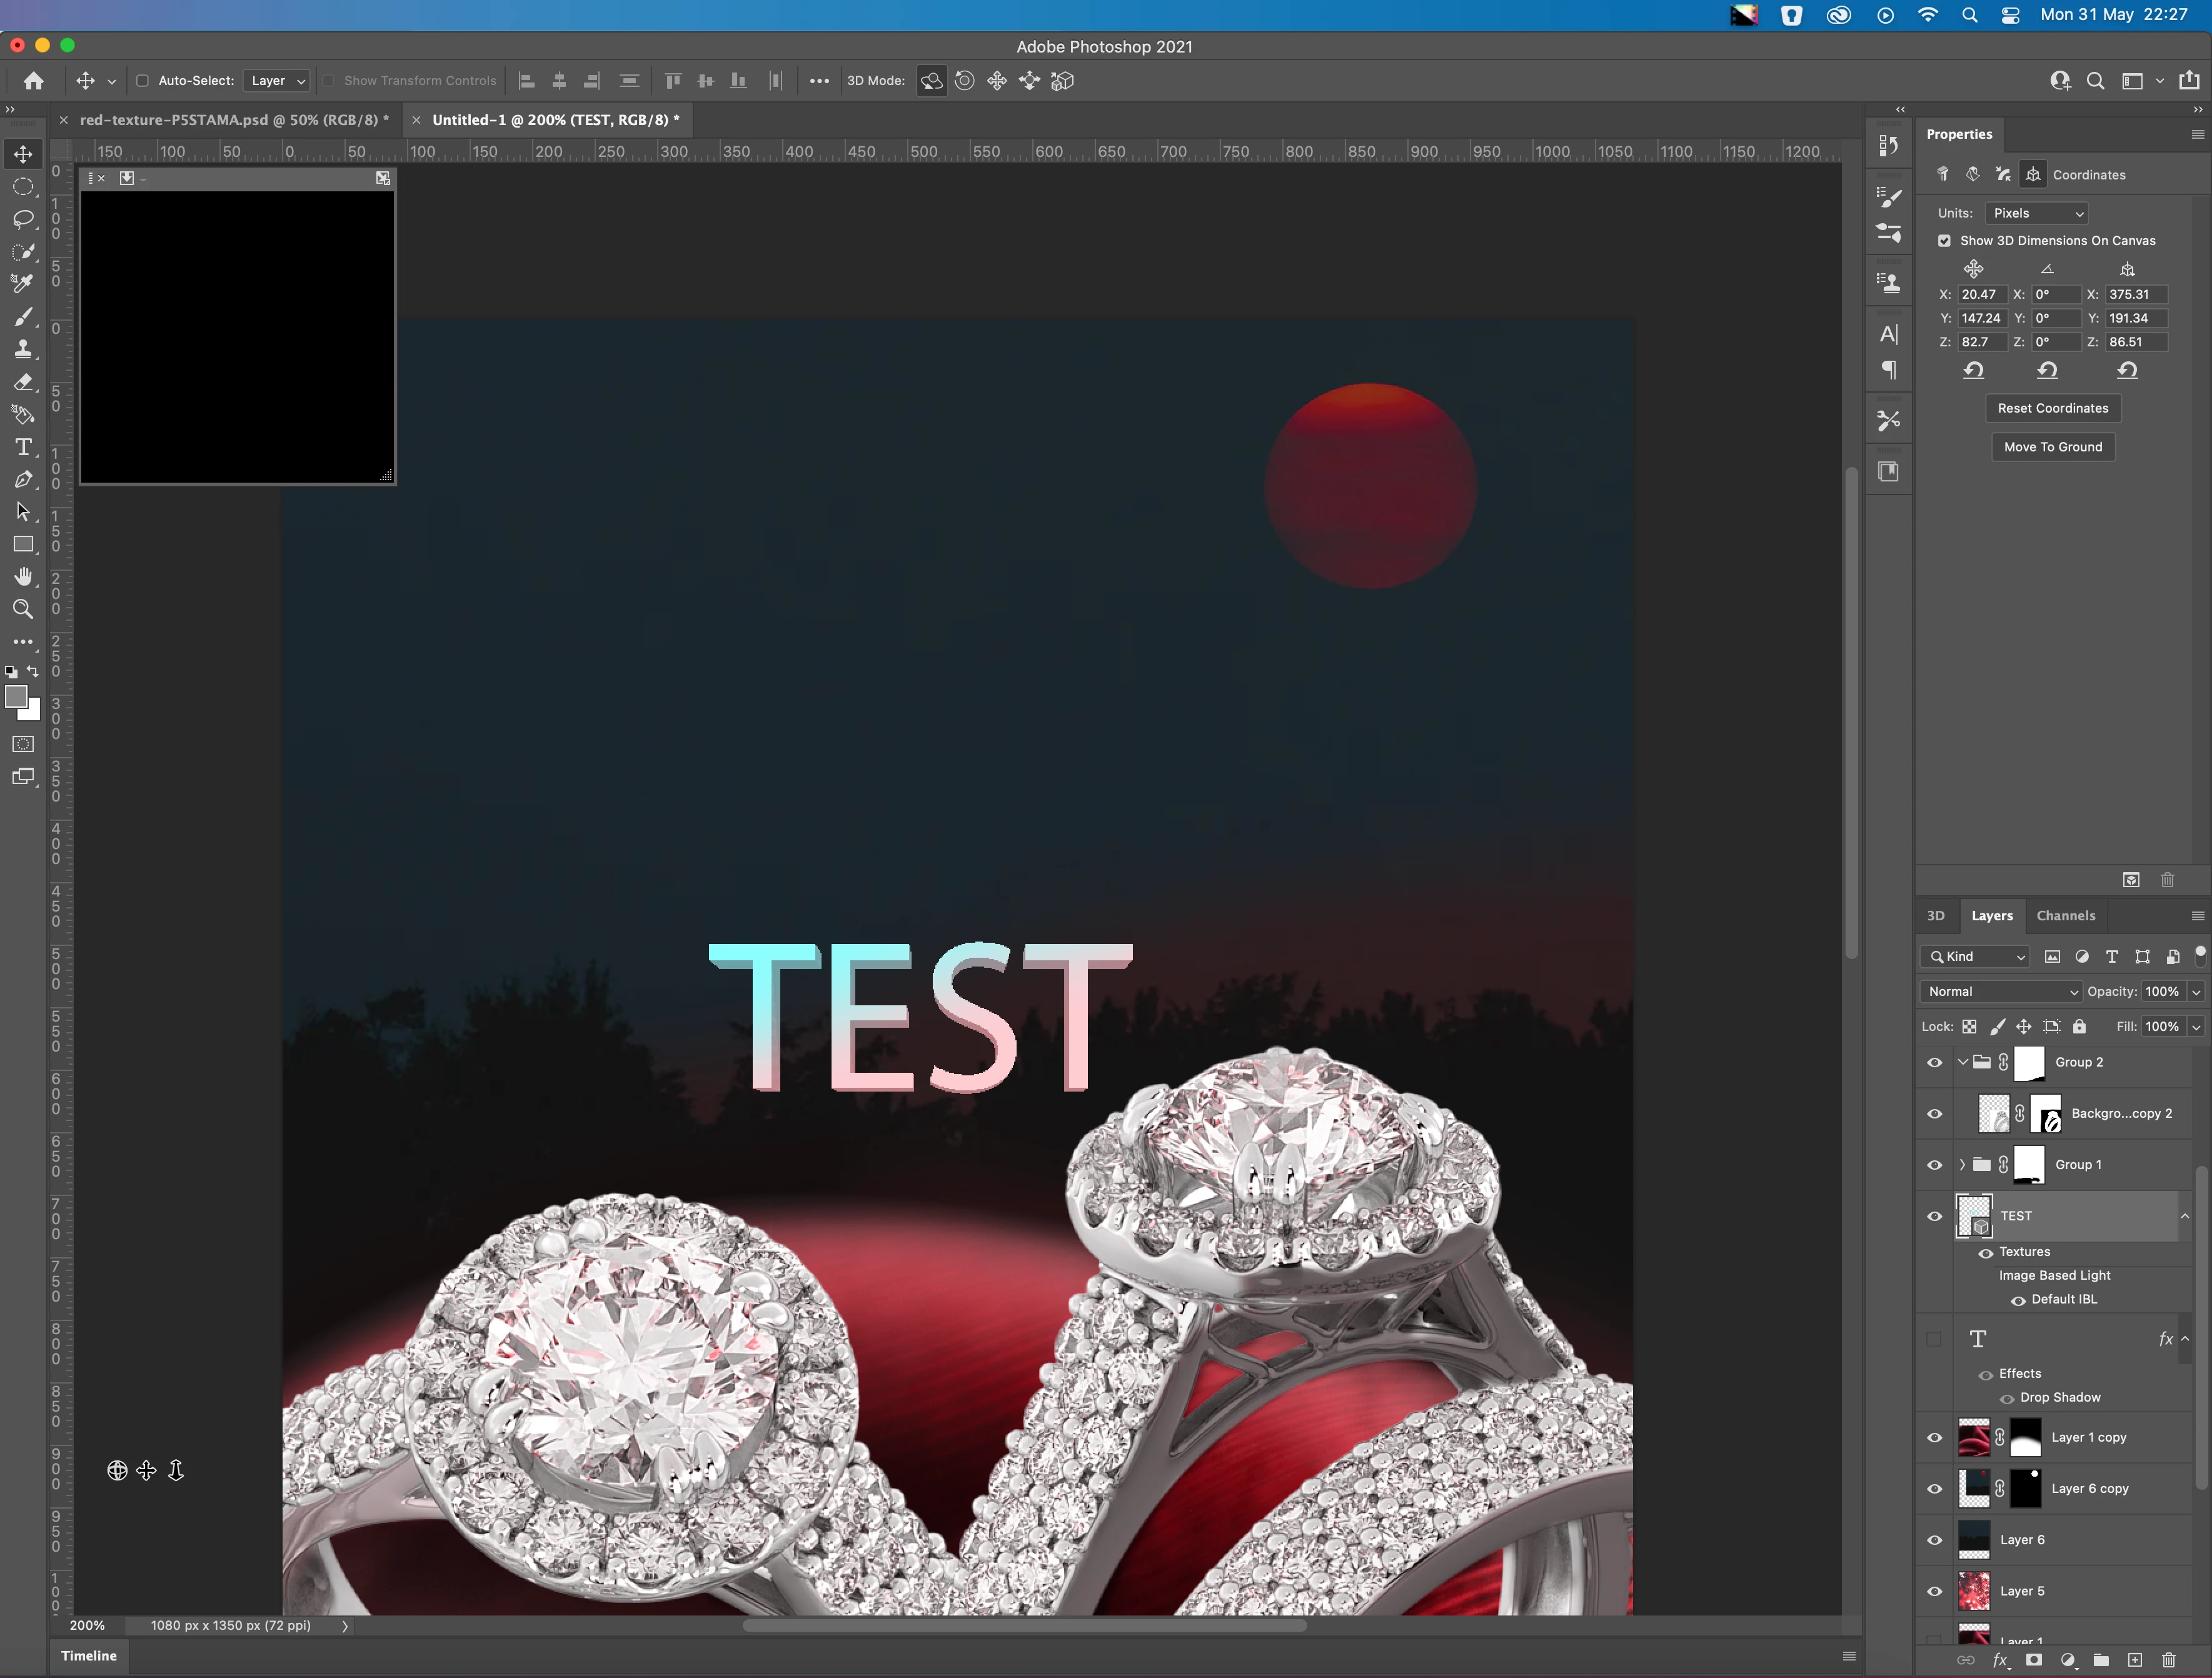Enable the Auto-Select checkbox

click(x=142, y=81)
